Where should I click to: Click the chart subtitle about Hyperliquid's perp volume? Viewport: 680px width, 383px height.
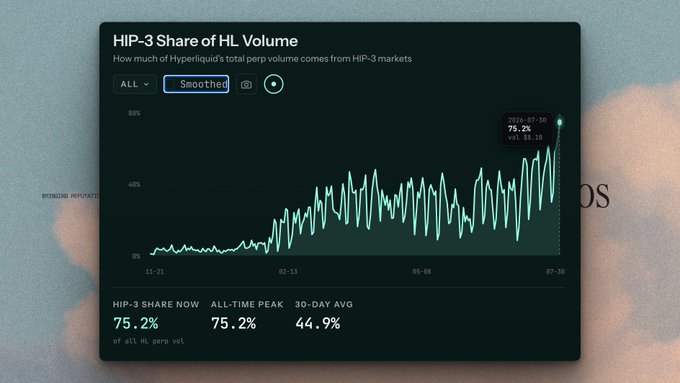click(x=262, y=59)
